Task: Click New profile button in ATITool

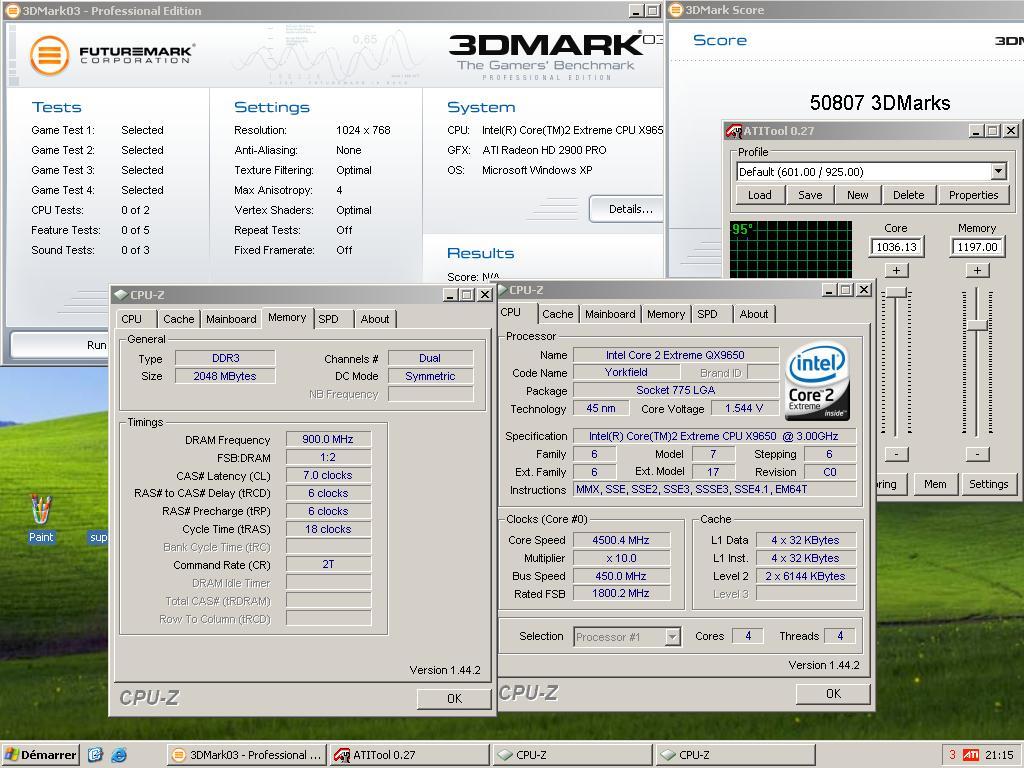Action: [857, 195]
